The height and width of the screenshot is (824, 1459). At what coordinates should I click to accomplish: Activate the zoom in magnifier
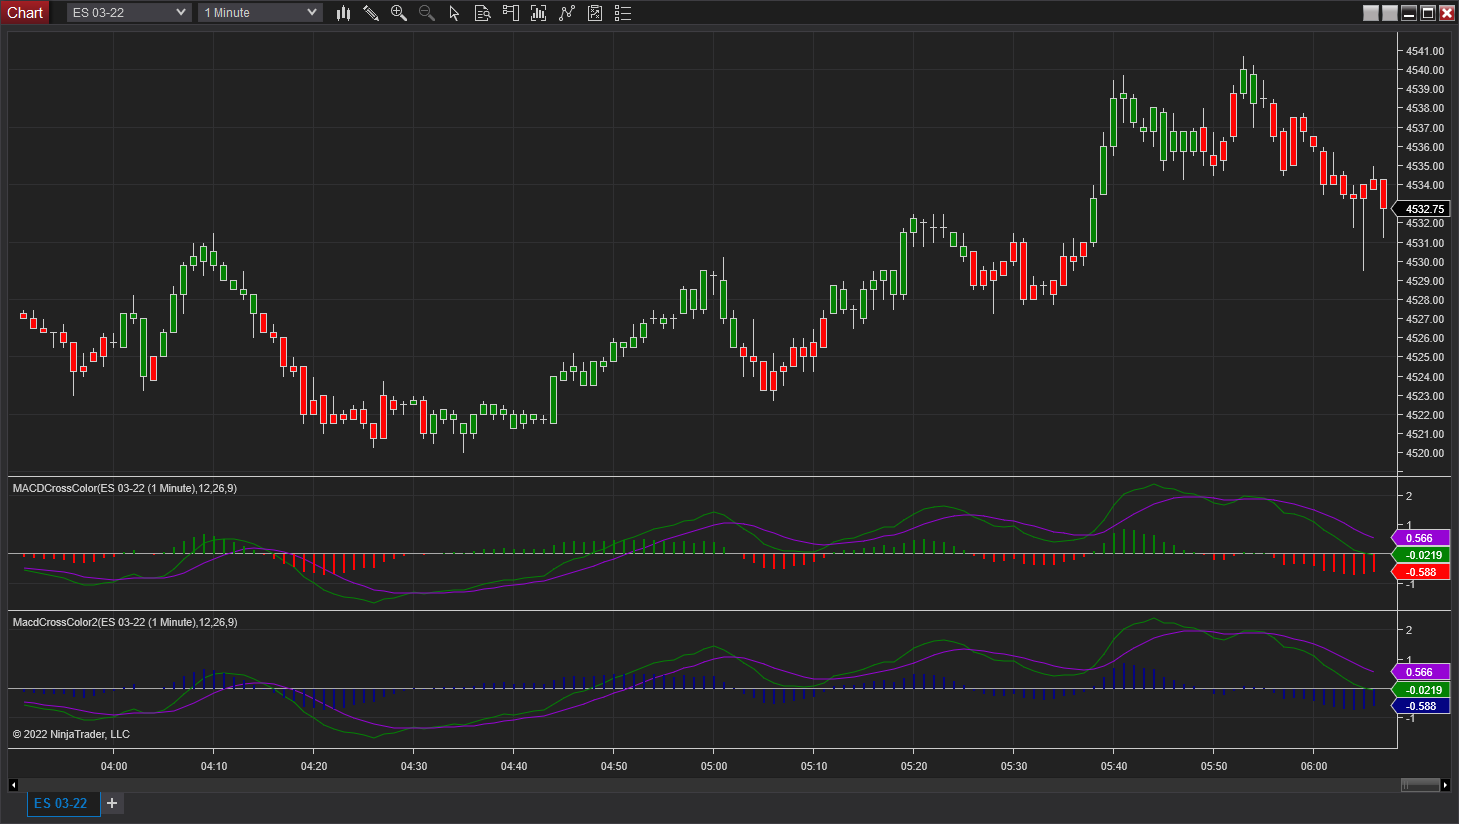pyautogui.click(x=399, y=13)
